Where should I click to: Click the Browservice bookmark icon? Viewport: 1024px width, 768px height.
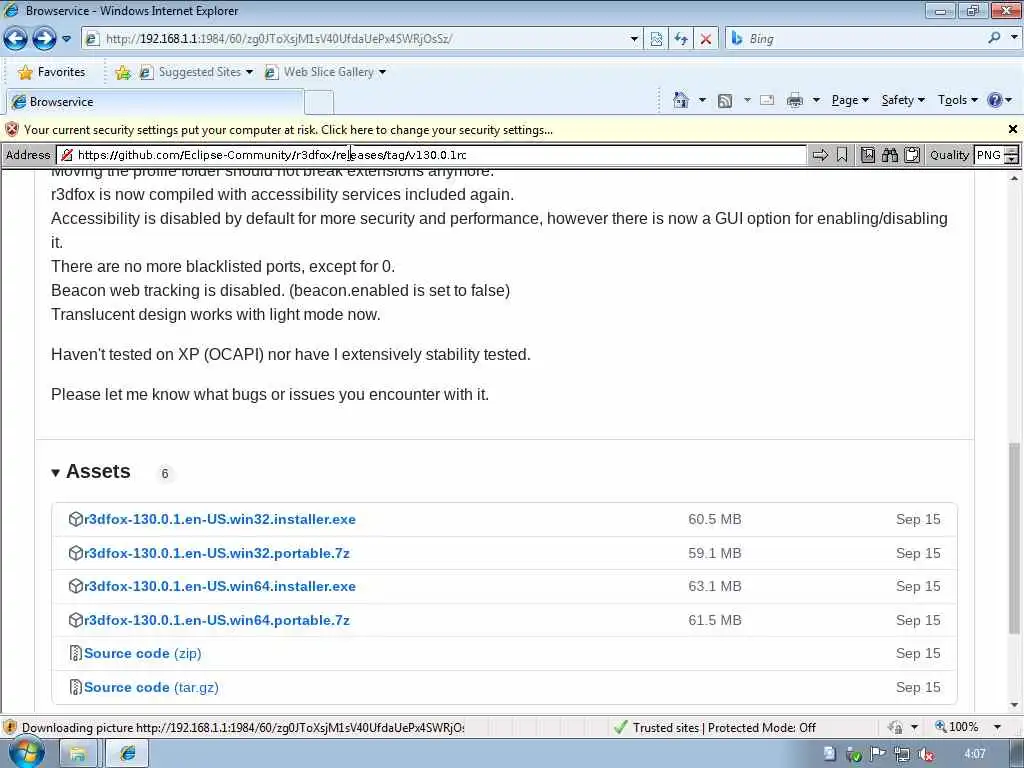[842, 155]
